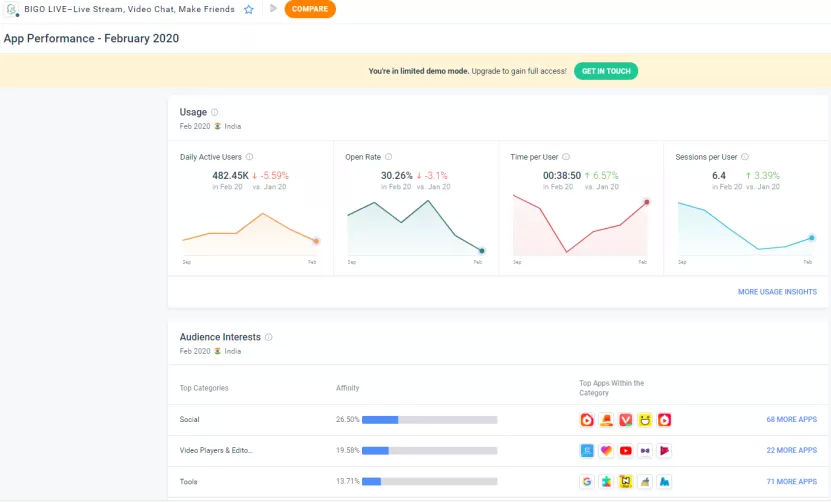Click info icon beside Time per User
This screenshot has height=503, width=831.
[x=566, y=157]
